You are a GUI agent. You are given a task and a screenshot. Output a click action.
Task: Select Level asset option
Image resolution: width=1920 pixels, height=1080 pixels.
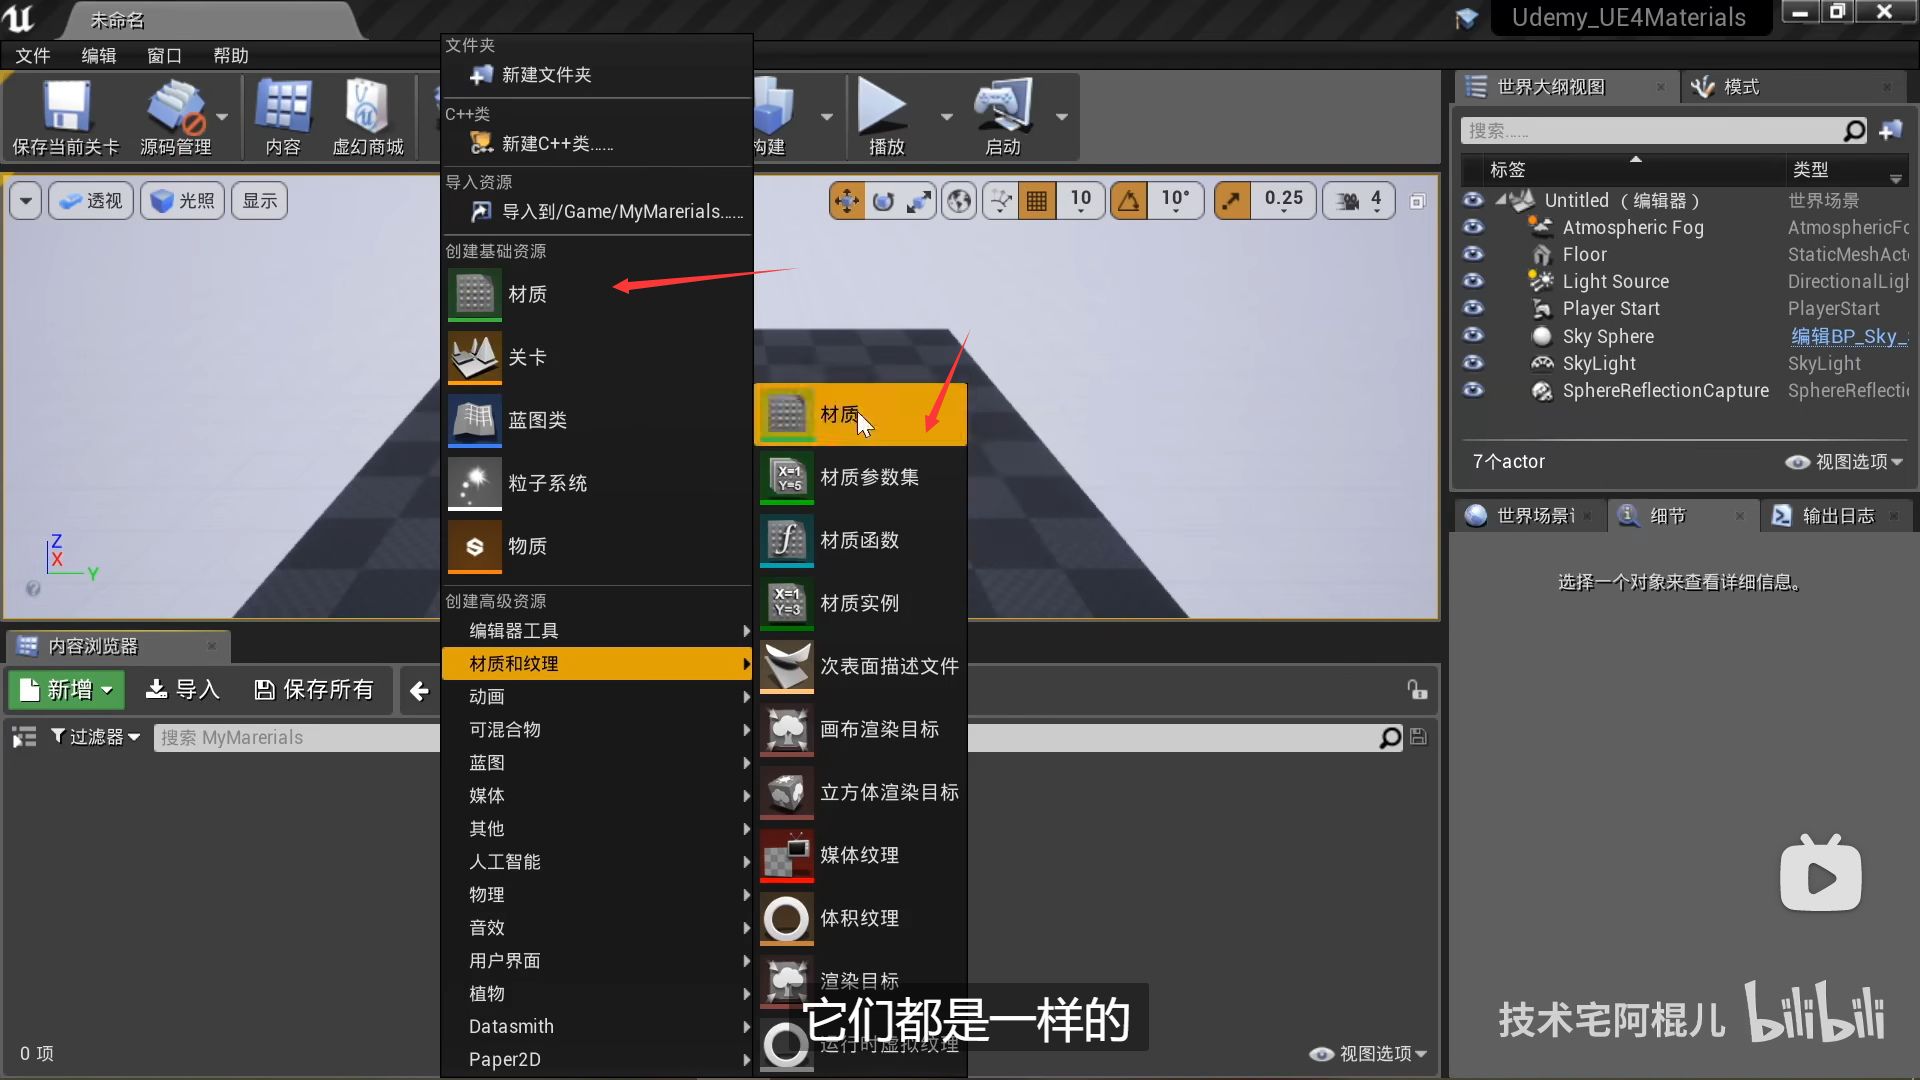(597, 357)
